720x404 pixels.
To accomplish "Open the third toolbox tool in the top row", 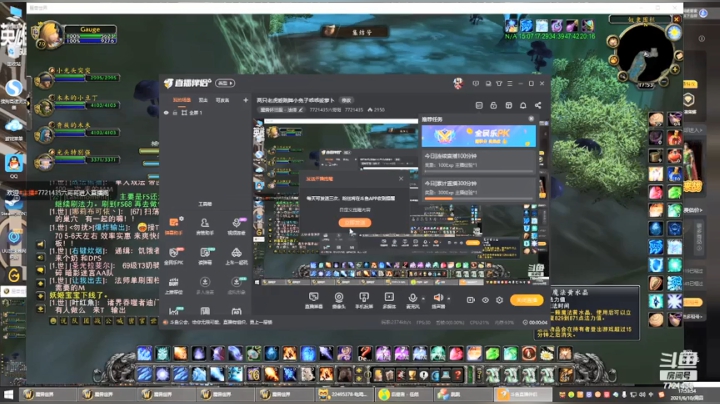I will (236, 226).
